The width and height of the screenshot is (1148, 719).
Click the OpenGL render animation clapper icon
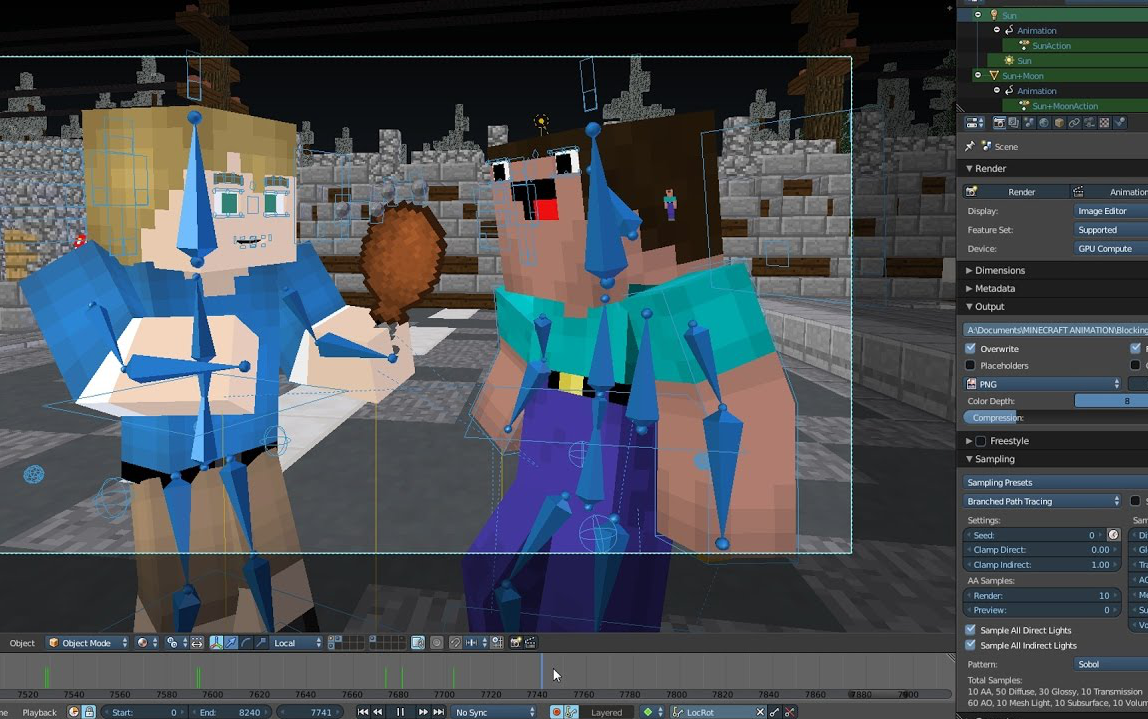[x=530, y=643]
